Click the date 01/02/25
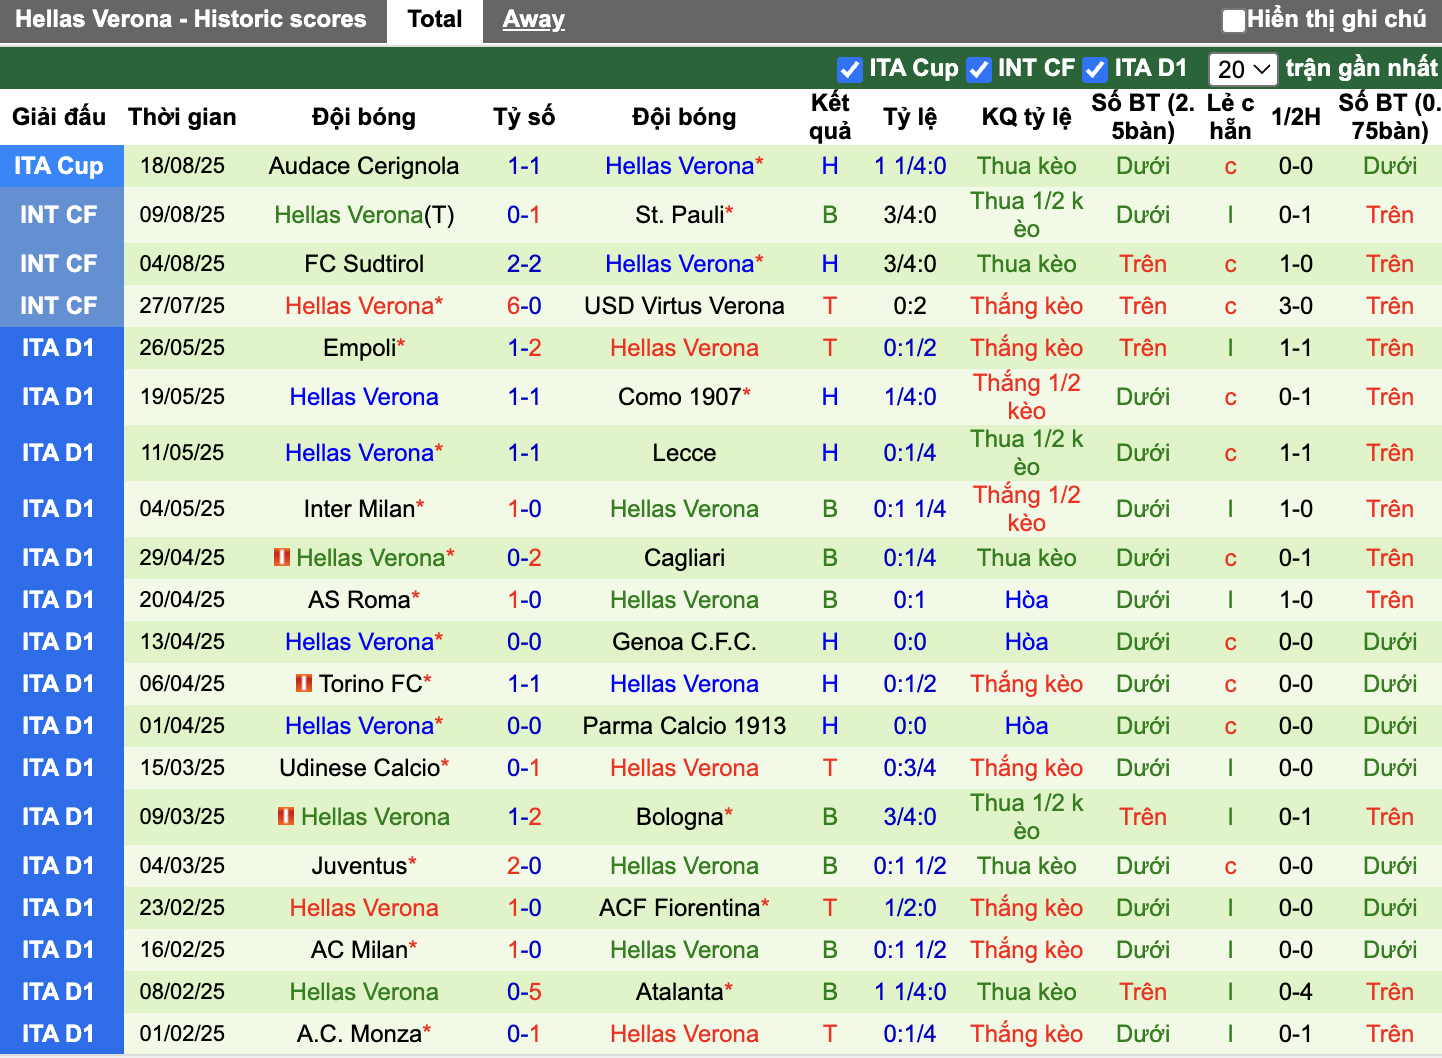The height and width of the screenshot is (1058, 1442). pos(182,1034)
